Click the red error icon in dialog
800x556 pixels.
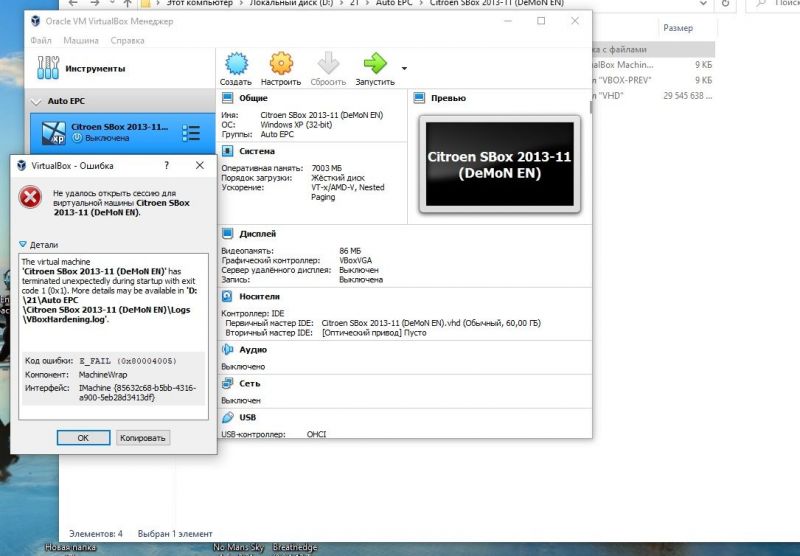pyautogui.click(x=30, y=197)
